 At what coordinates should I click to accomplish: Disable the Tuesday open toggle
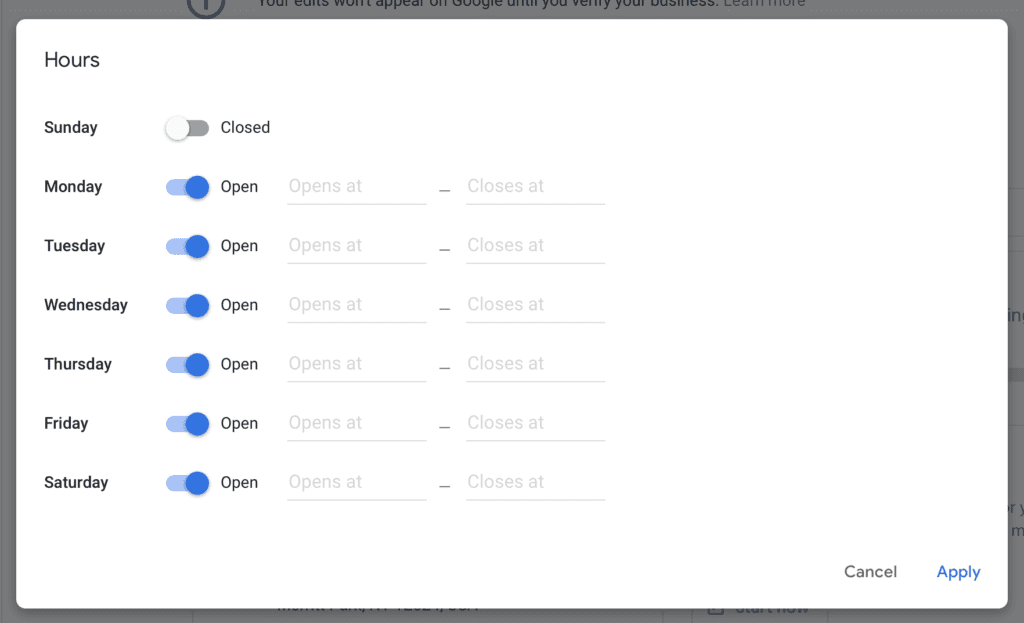pyautogui.click(x=187, y=246)
